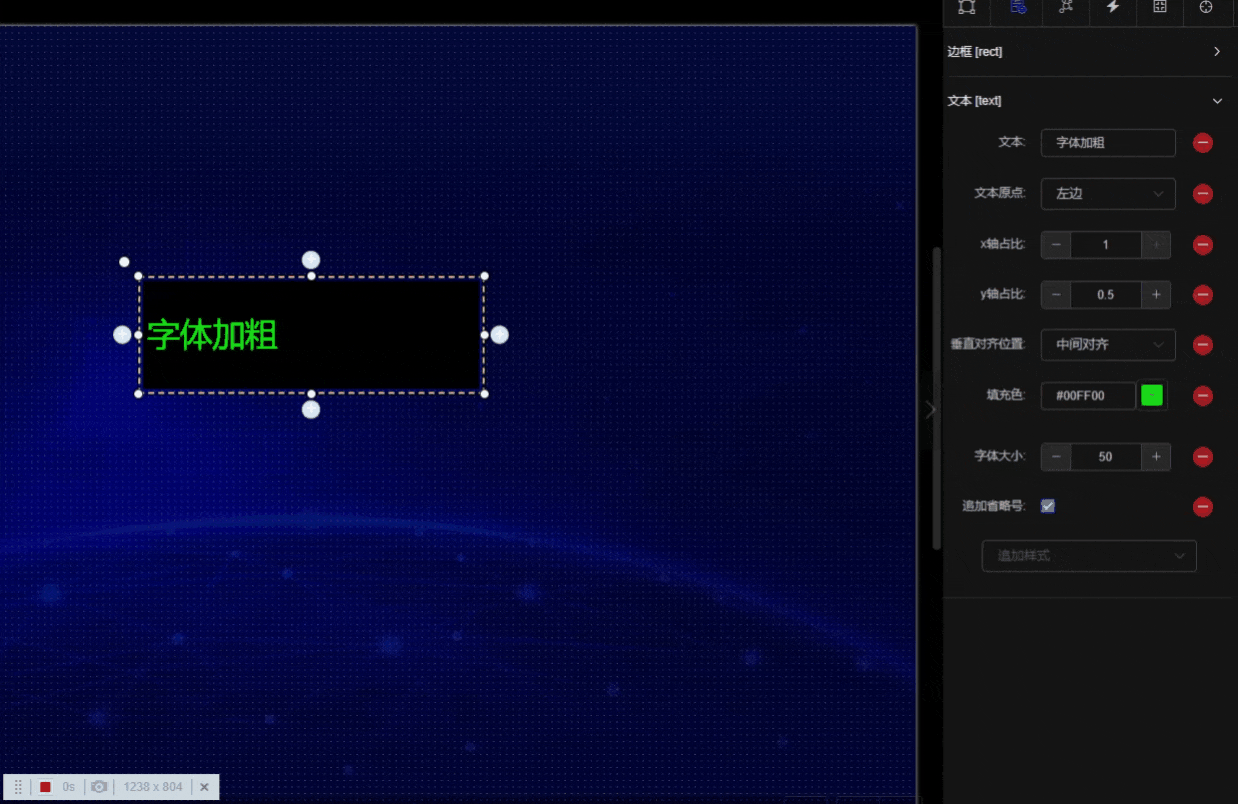Take a screenshot with the camera icon
Image resolution: width=1238 pixels, height=804 pixels.
click(99, 787)
